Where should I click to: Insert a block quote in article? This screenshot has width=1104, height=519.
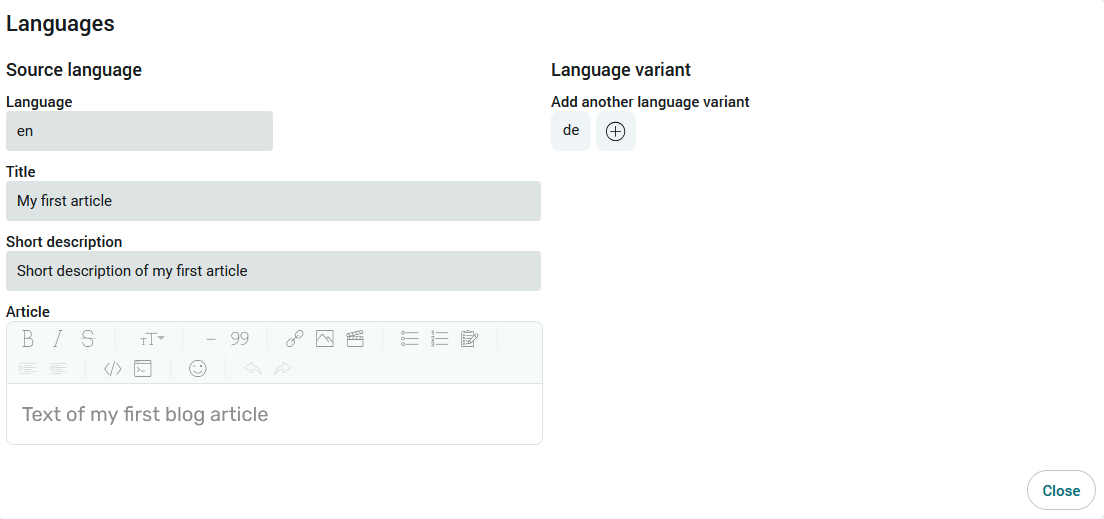(240, 339)
